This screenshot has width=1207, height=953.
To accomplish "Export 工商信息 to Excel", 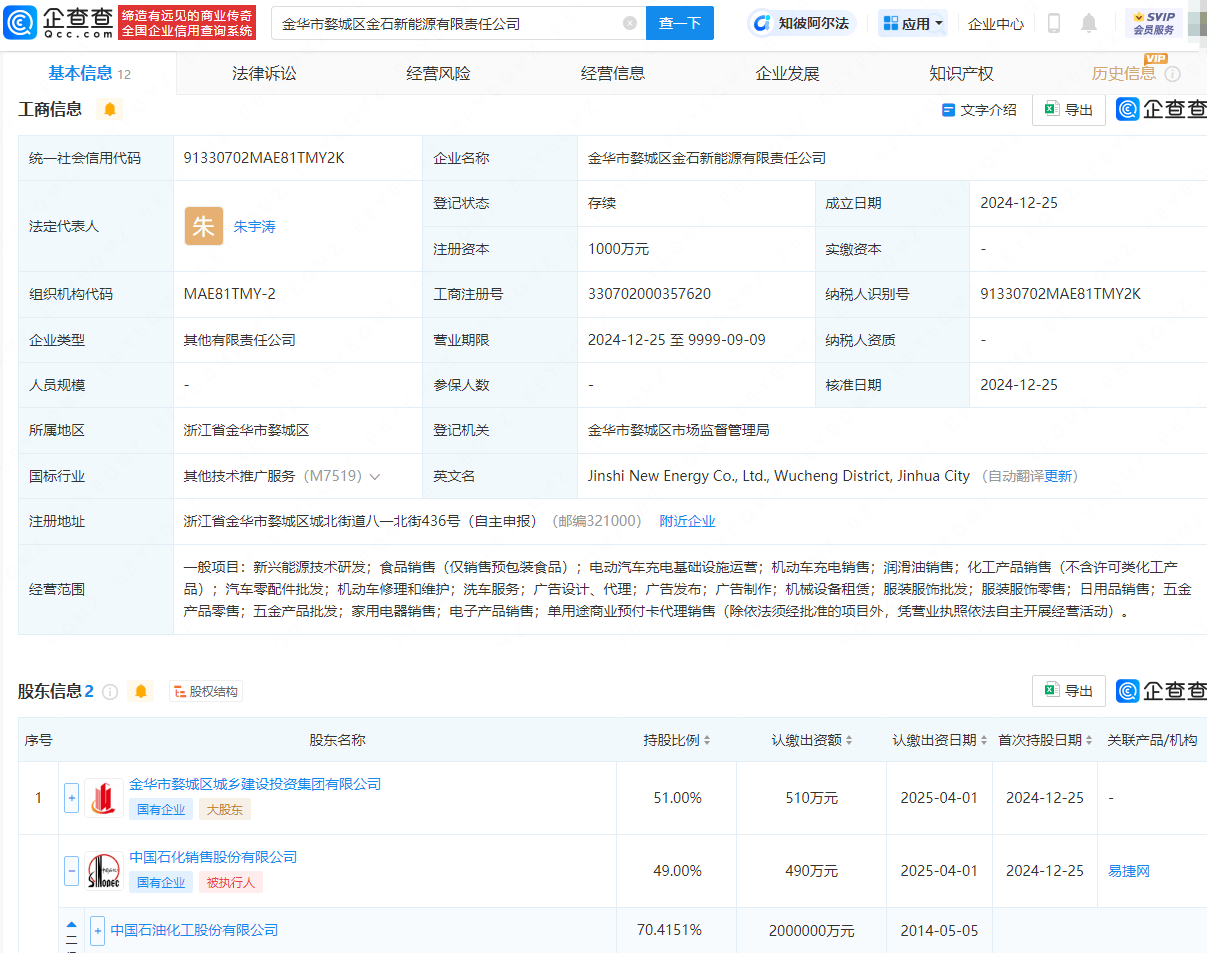I will point(1068,110).
